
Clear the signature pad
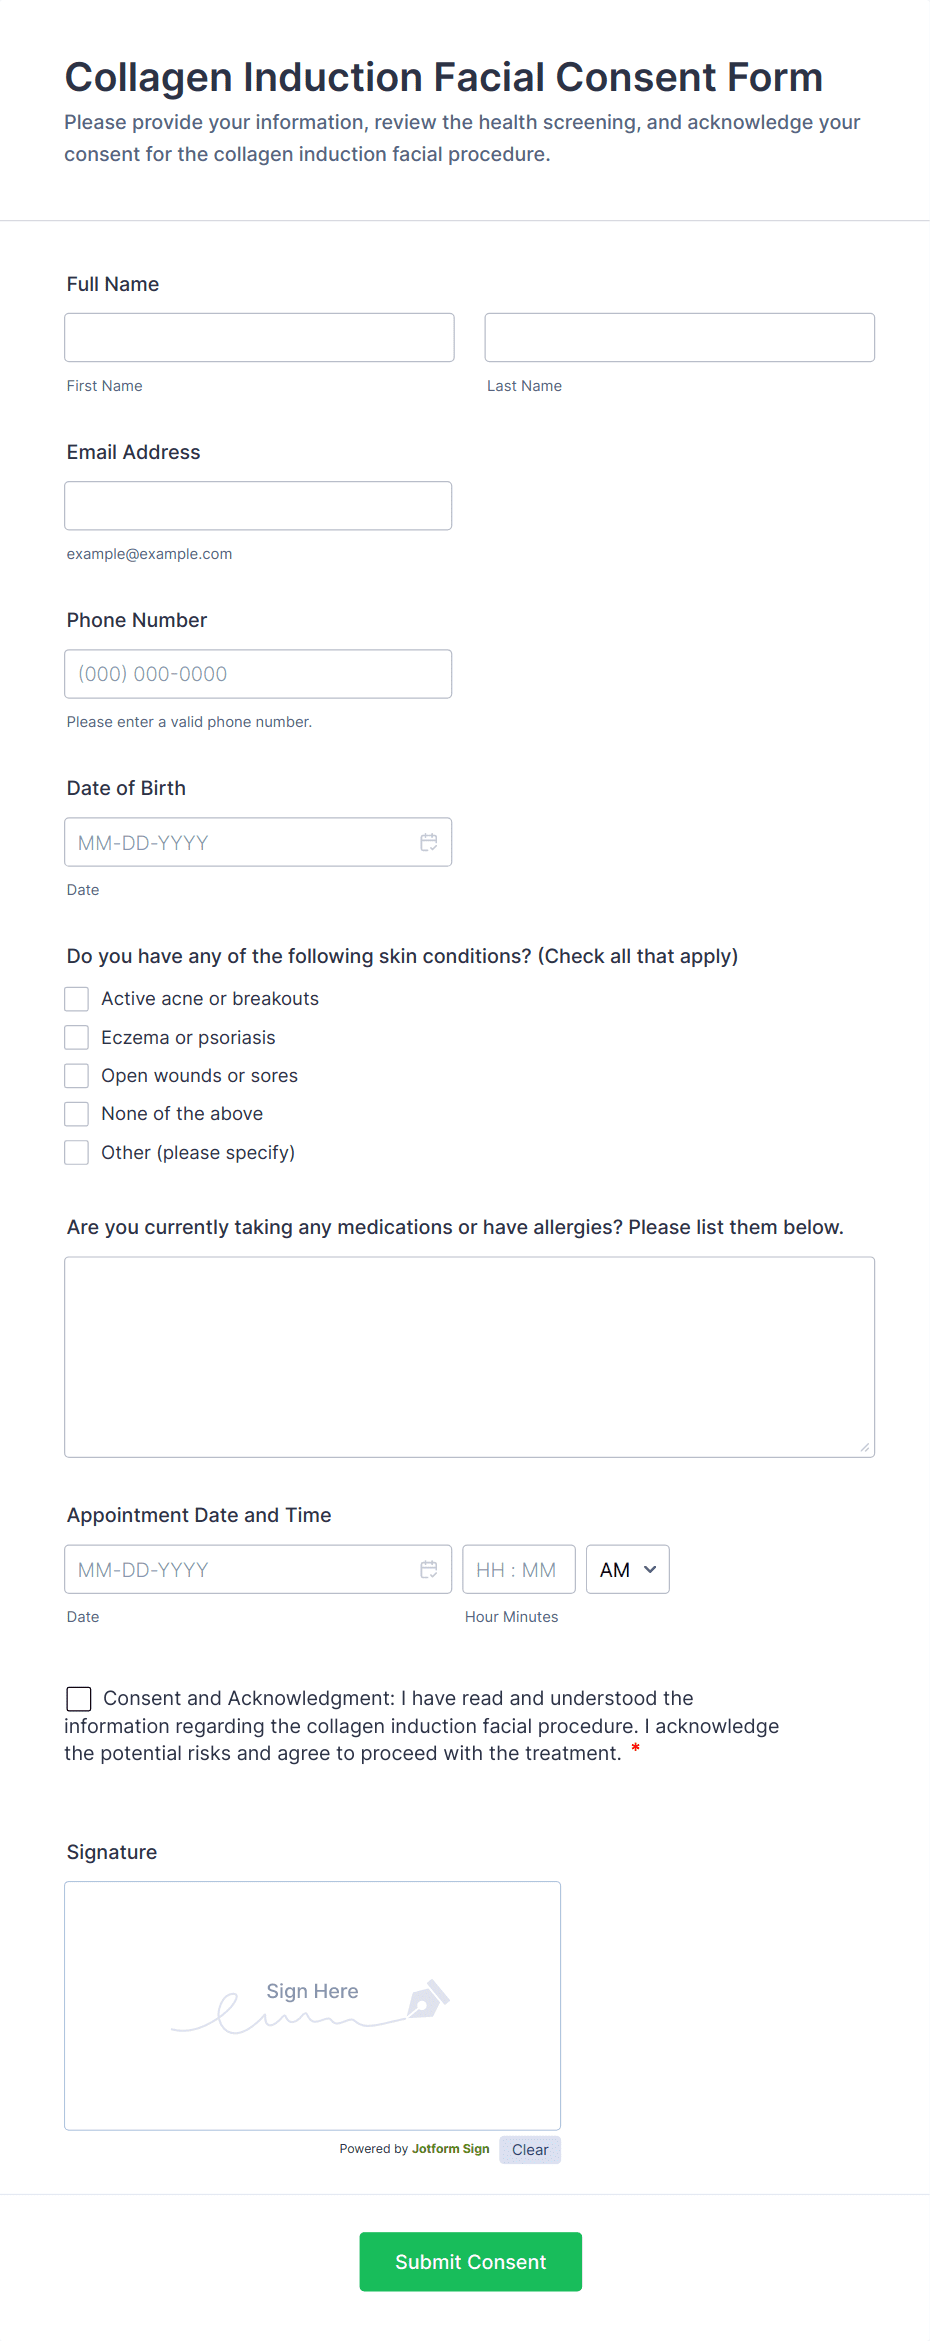530,2150
